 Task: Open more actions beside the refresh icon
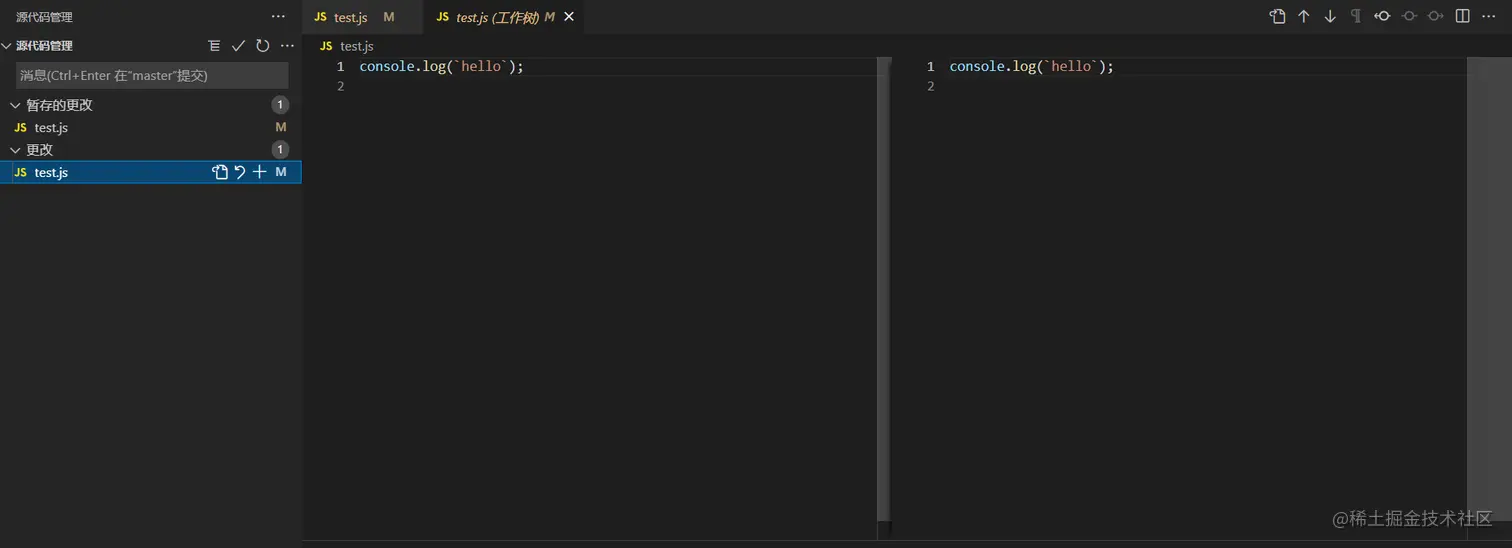click(x=287, y=46)
